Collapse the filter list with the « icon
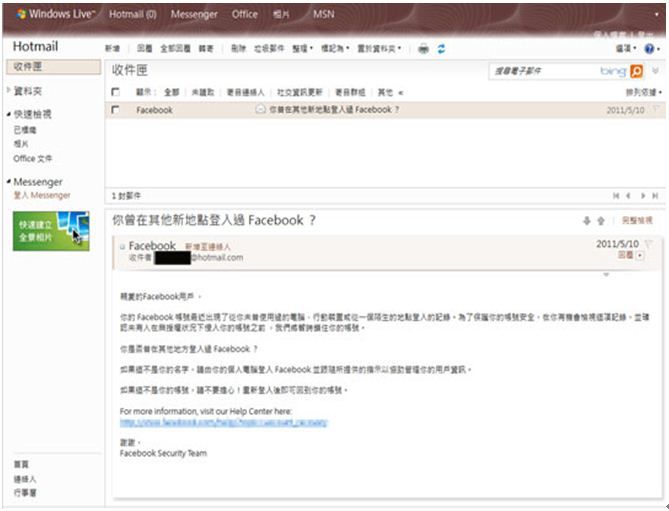The height and width of the screenshot is (511, 669). click(401, 93)
